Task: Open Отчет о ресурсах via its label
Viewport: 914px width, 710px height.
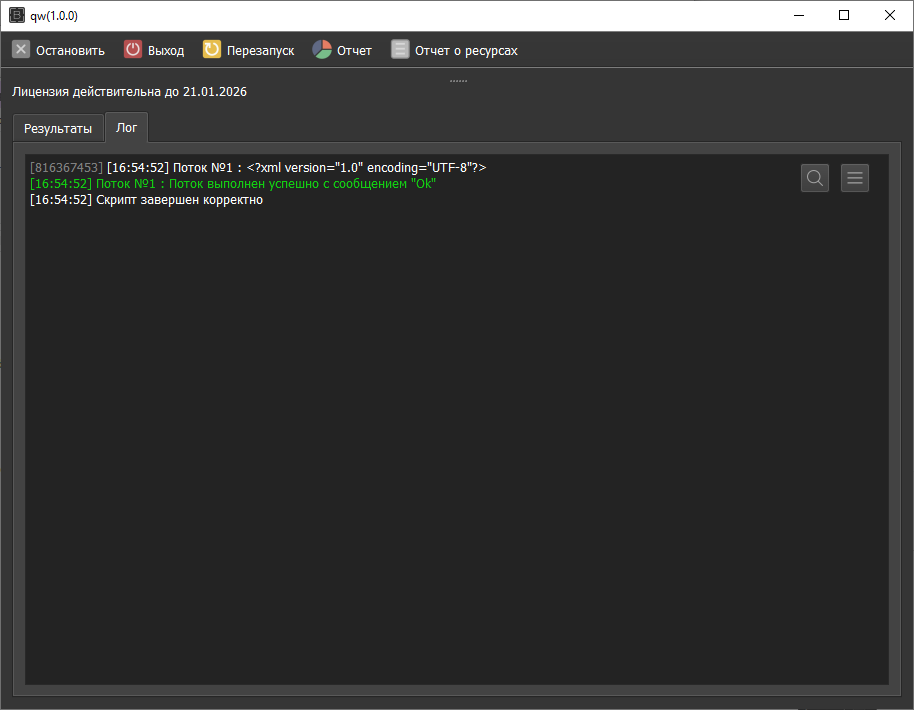Action: pyautogui.click(x=466, y=50)
